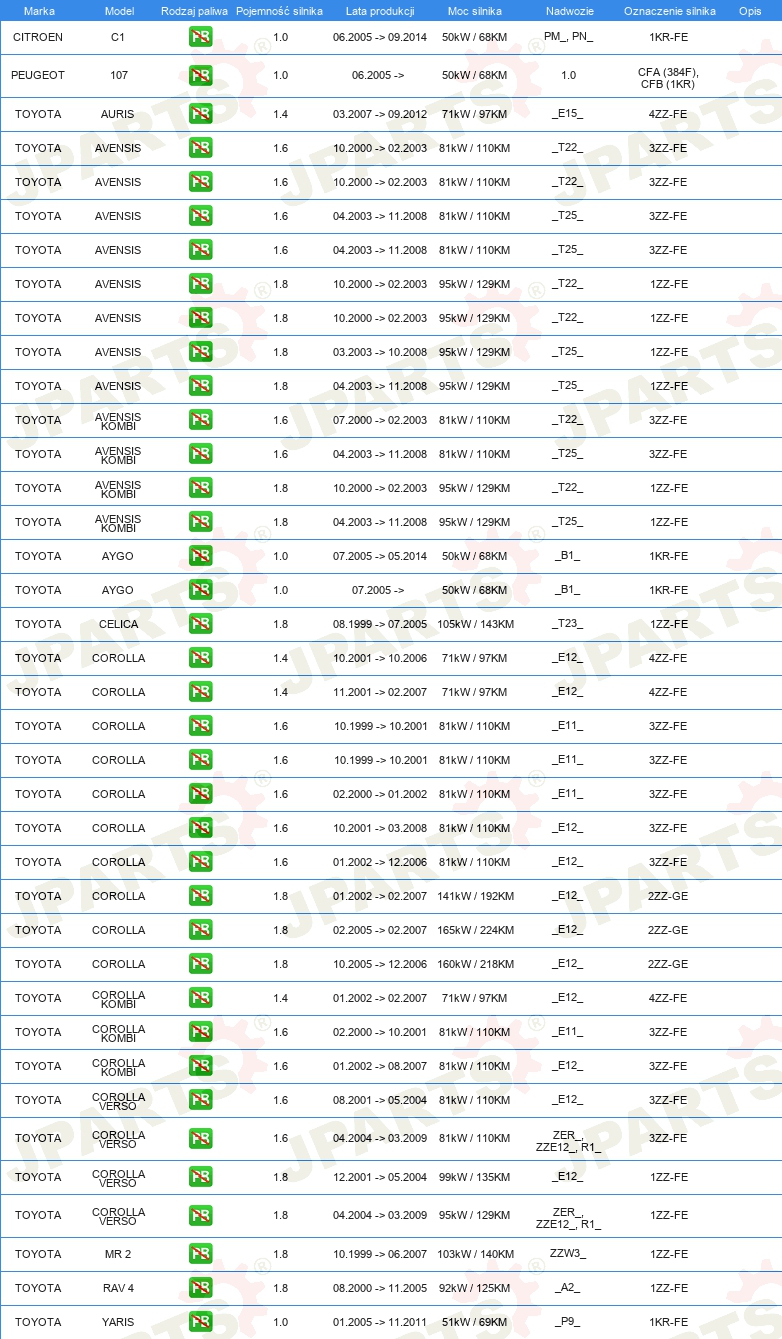
Task: Click production years 03.2007 -> 09.2012
Action: pos(380,114)
